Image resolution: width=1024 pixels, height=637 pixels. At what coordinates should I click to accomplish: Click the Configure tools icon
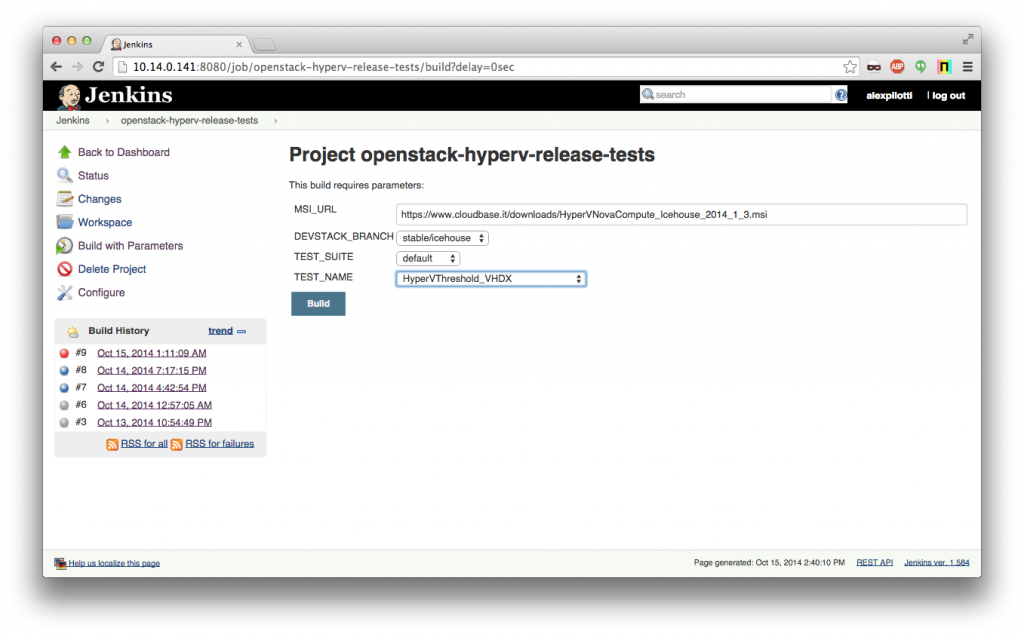[x=65, y=293]
